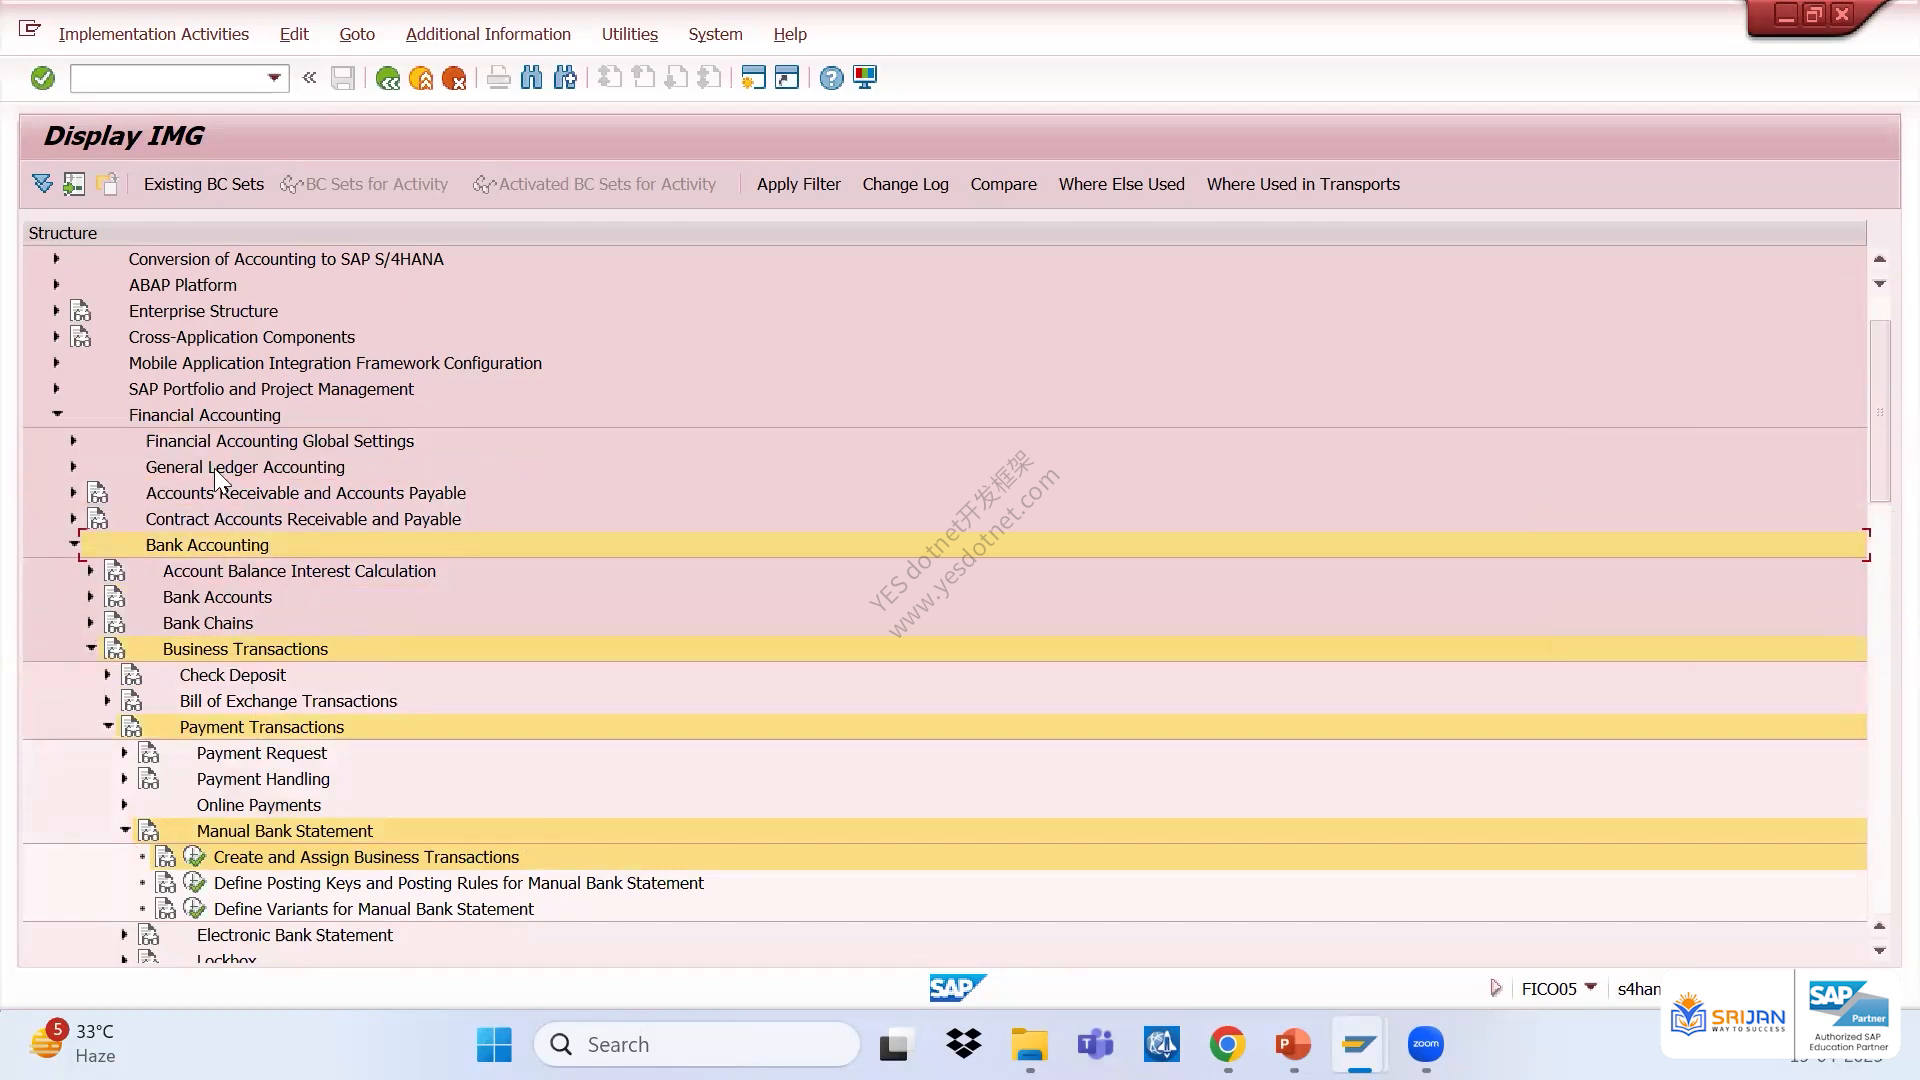The height and width of the screenshot is (1080, 1920).
Task: Open the transaction command field dropdown
Action: point(274,78)
